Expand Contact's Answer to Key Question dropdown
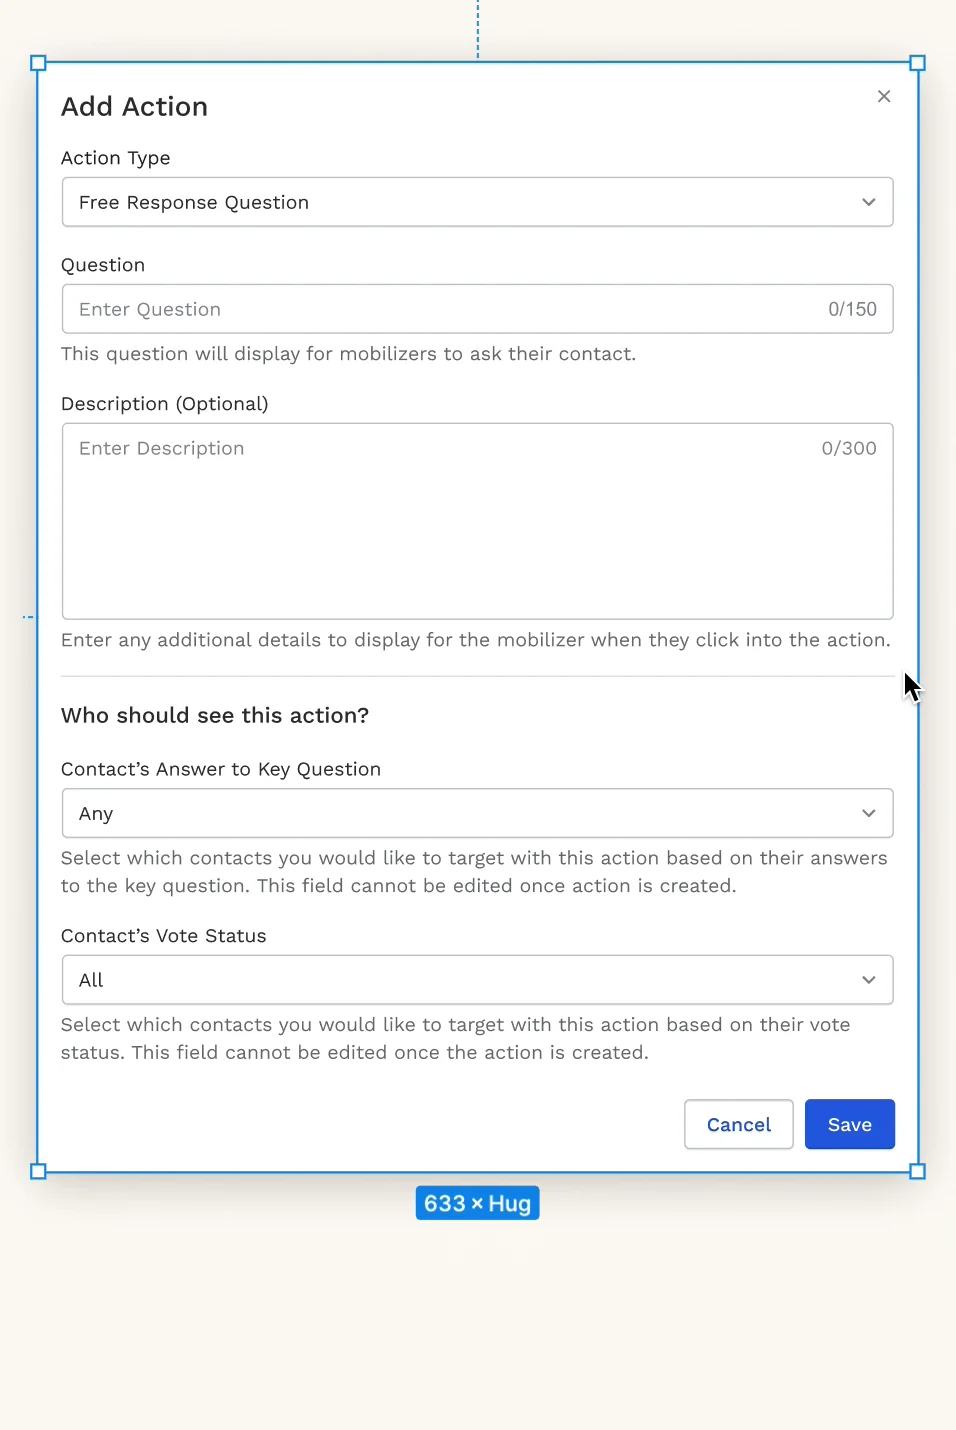Image resolution: width=956 pixels, height=1430 pixels. 477,813
